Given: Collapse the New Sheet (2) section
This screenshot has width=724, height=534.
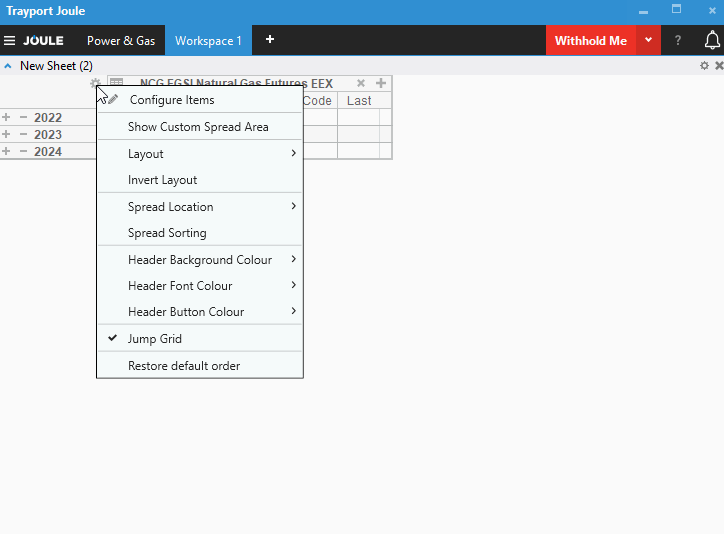Looking at the screenshot, I should coord(8,66).
